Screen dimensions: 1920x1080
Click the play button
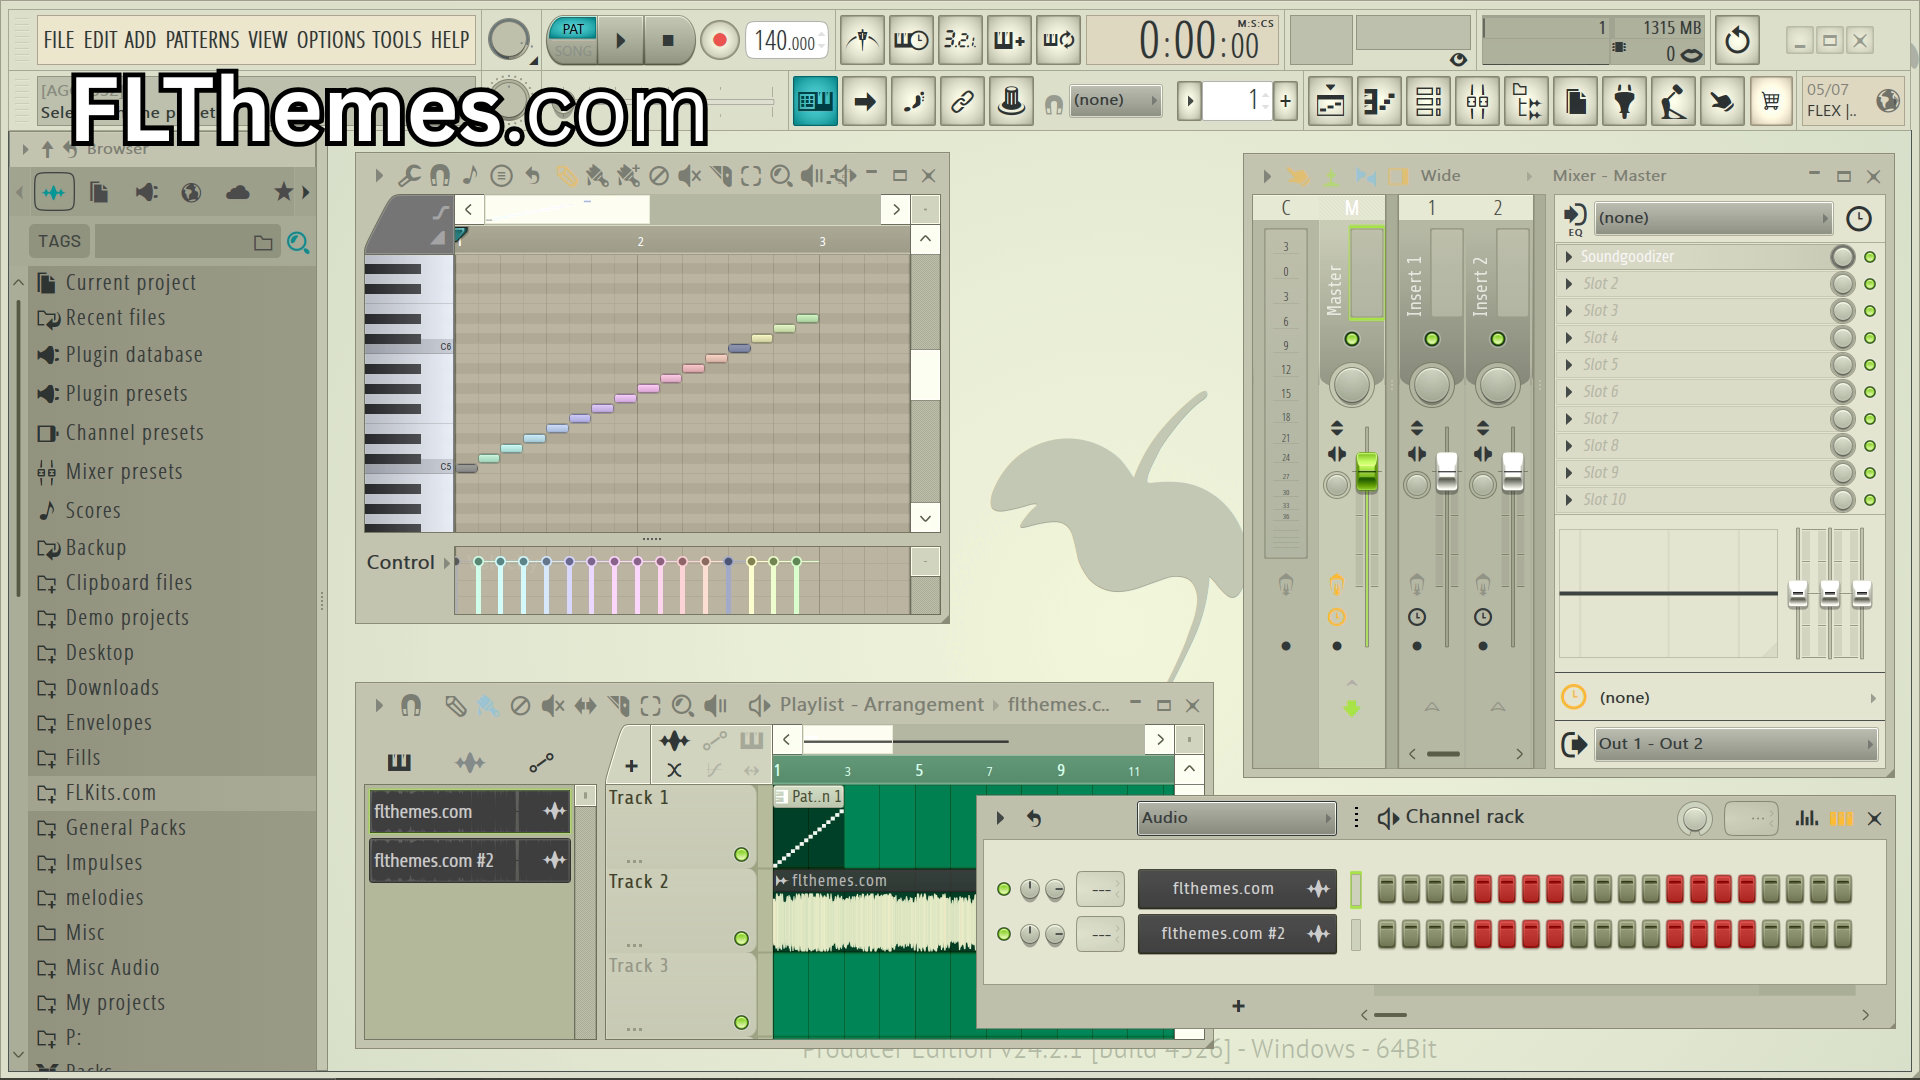tap(620, 41)
